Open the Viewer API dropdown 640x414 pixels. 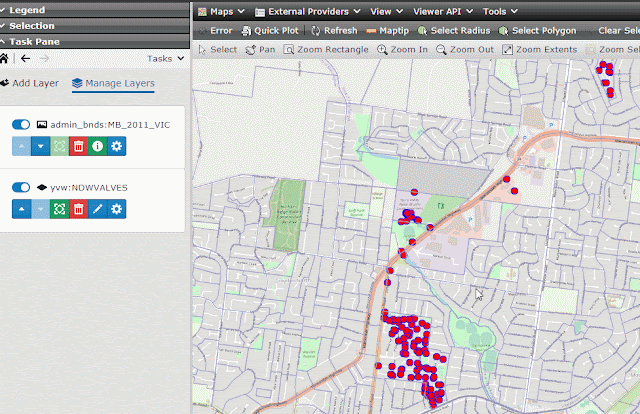pyautogui.click(x=443, y=12)
